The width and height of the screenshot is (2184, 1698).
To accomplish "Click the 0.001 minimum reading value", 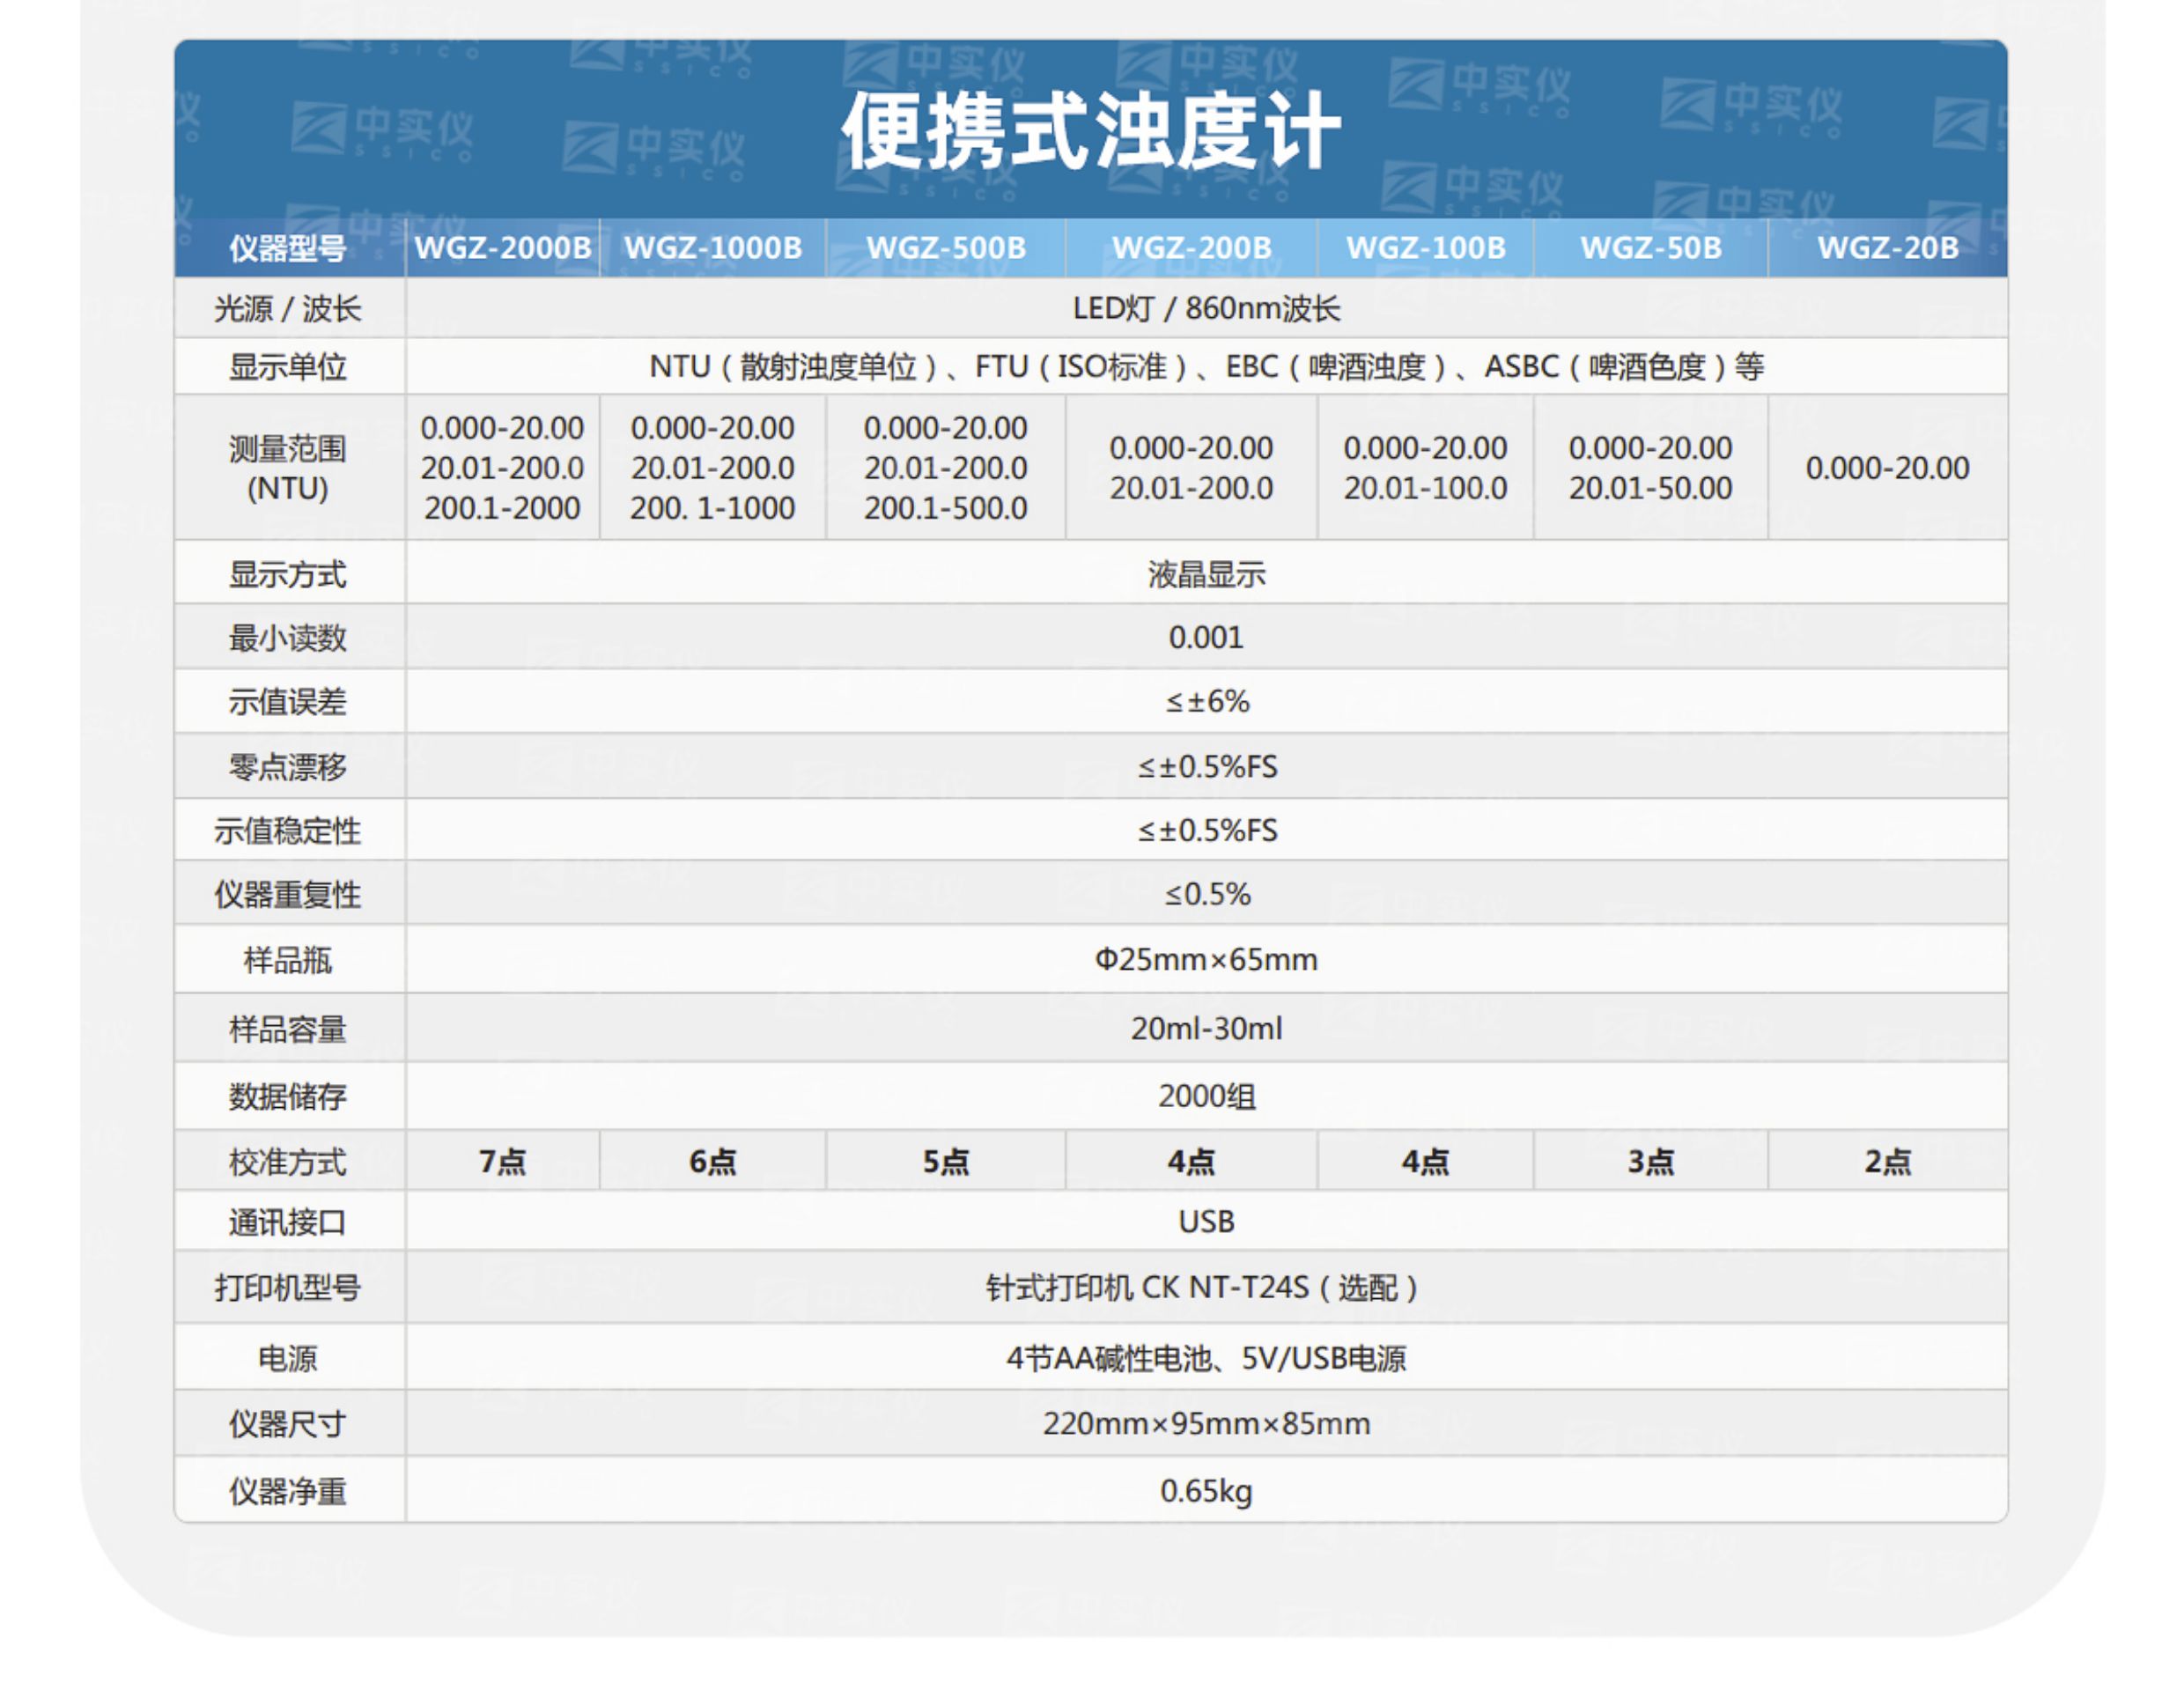I will click(x=1206, y=637).
